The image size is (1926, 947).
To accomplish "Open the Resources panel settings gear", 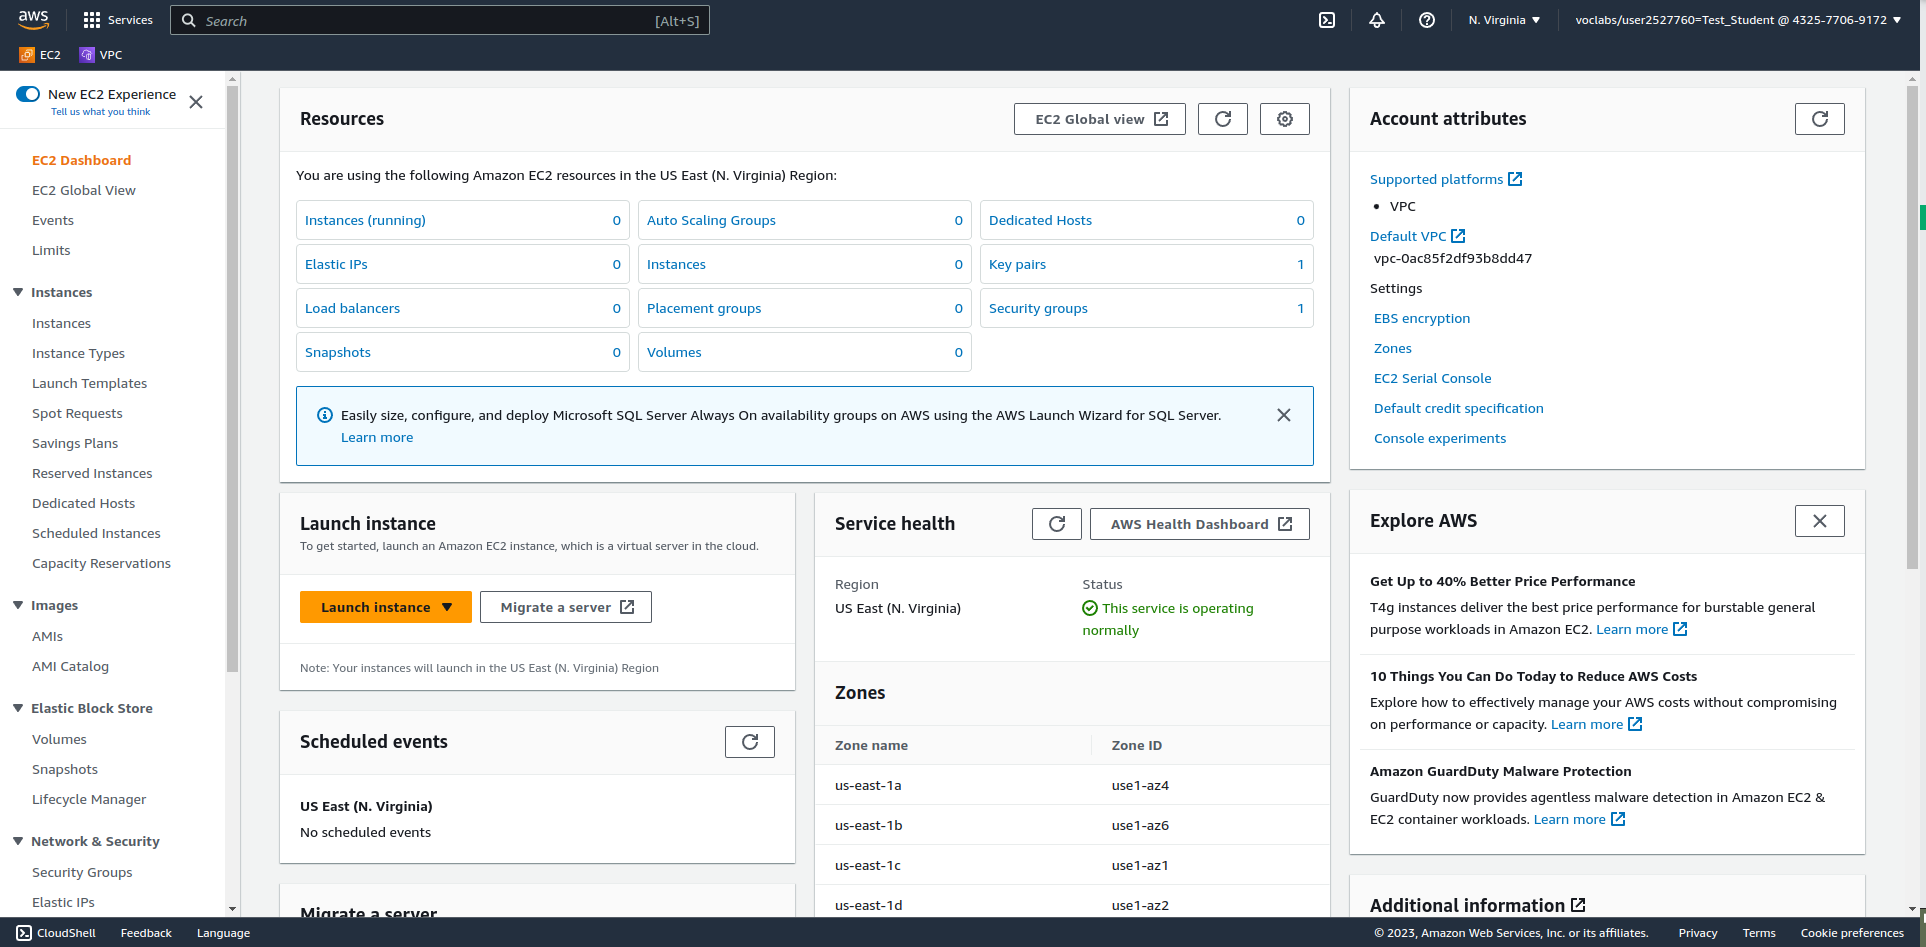I will click(x=1284, y=118).
